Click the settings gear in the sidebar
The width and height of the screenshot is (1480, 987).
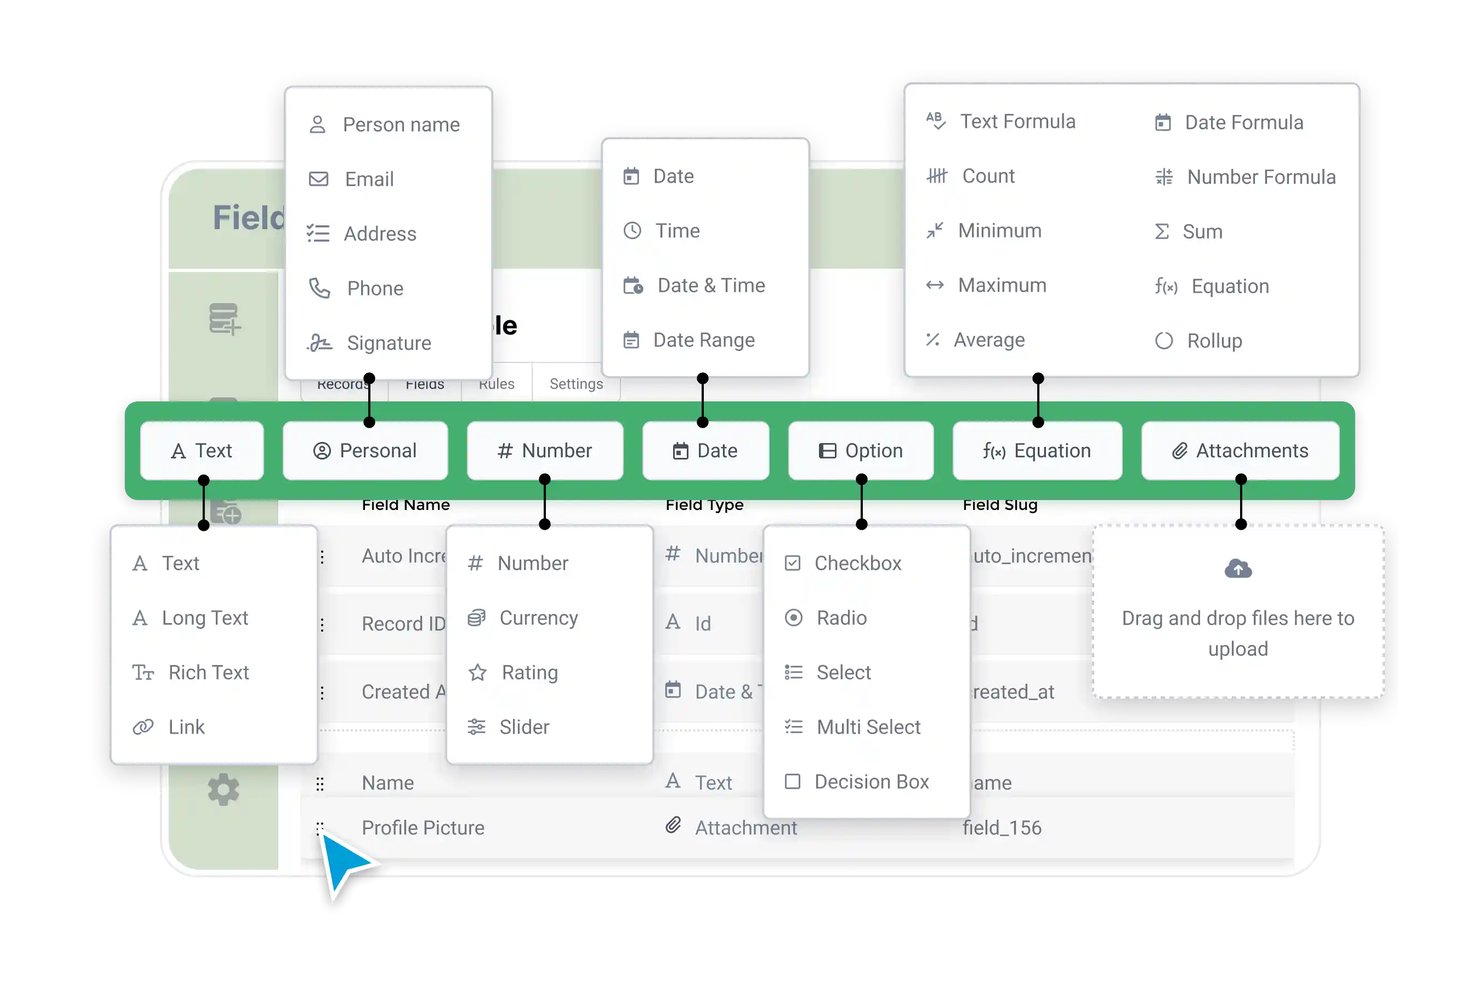pyautogui.click(x=223, y=790)
